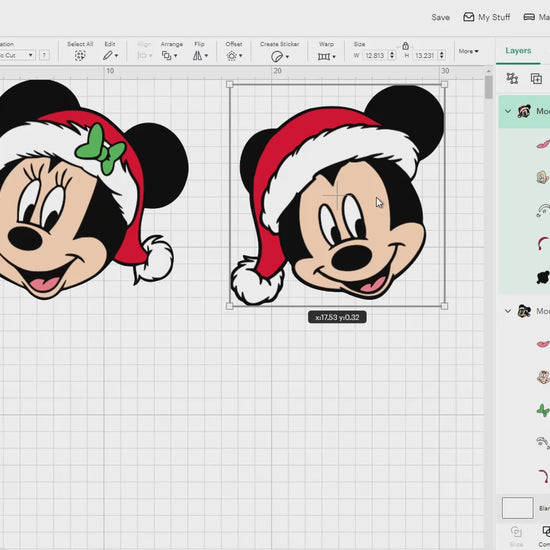550x550 pixels.
Task: Click the Group icon in Layers panel
Action: coord(512,78)
